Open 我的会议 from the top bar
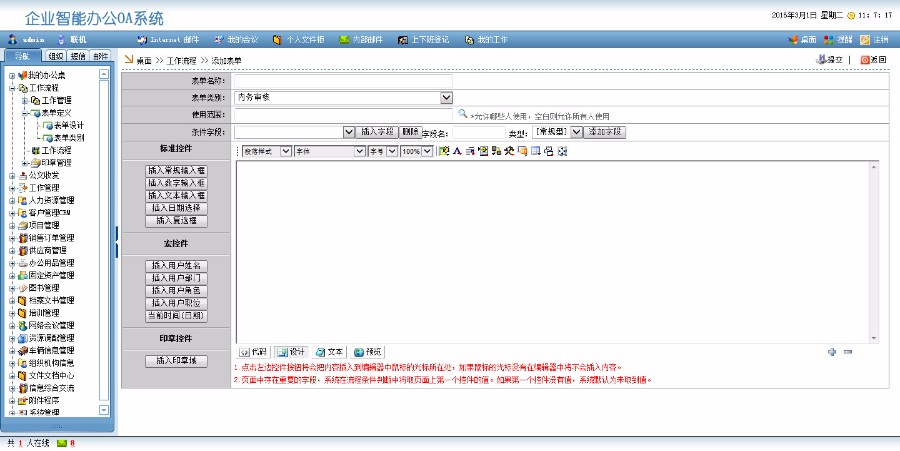The height and width of the screenshot is (451, 900). [236, 40]
